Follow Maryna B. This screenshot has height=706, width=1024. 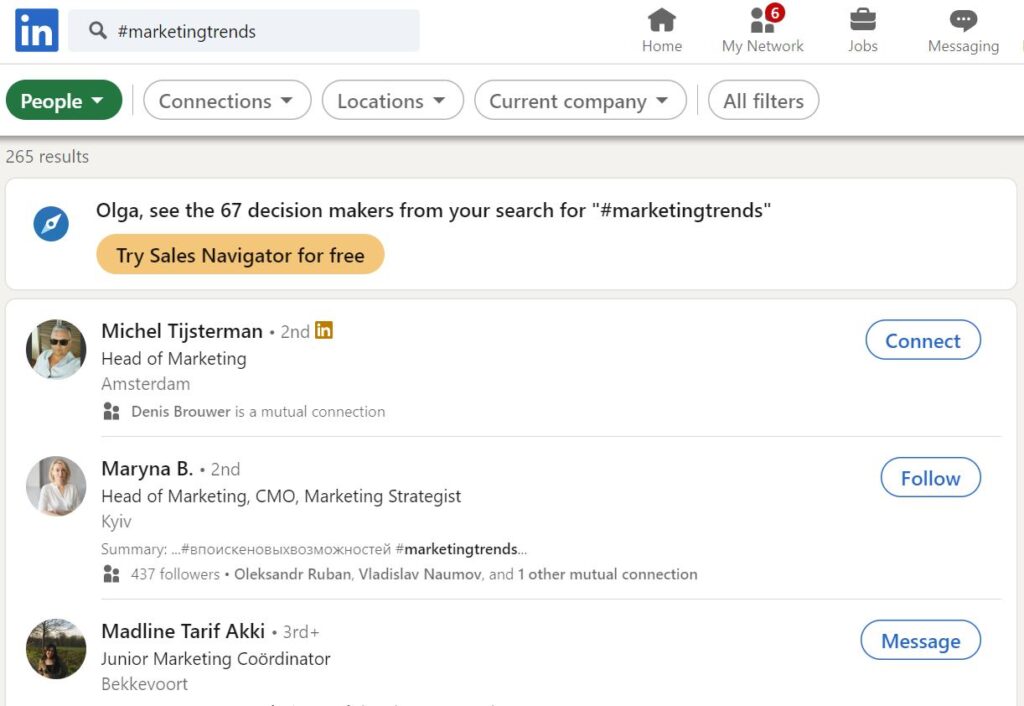click(931, 478)
